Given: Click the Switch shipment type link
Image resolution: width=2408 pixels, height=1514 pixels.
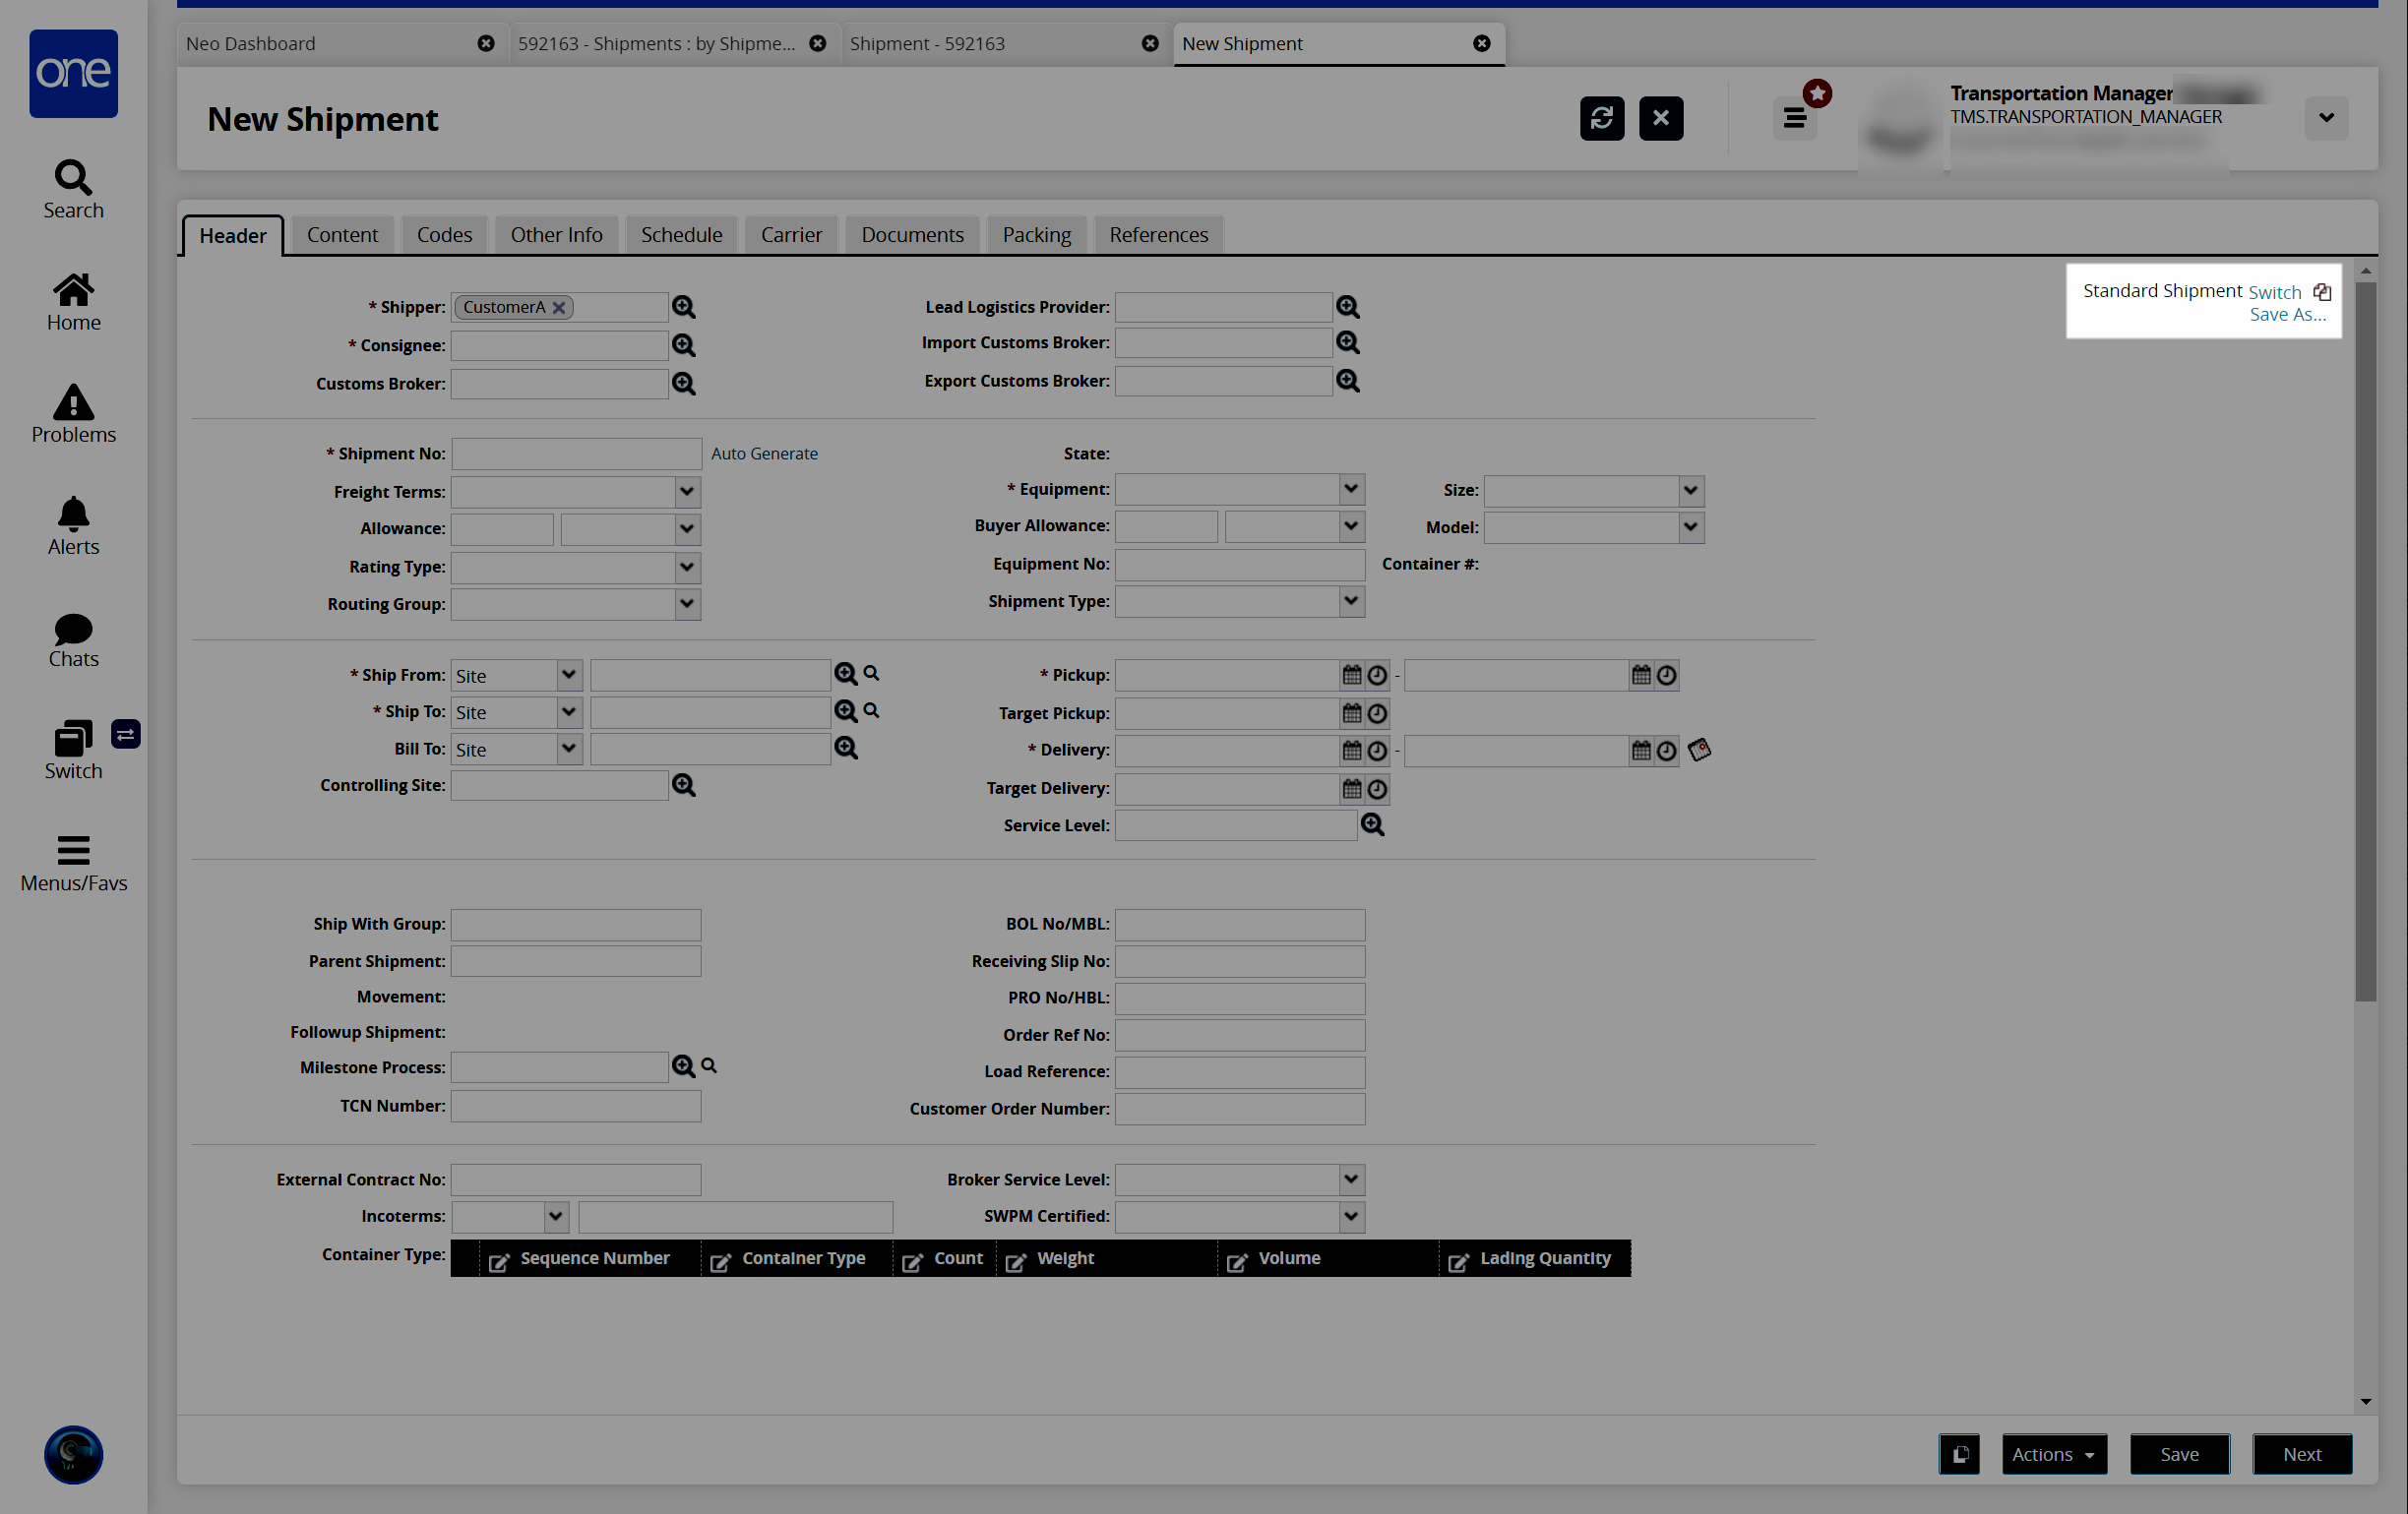Looking at the screenshot, I should click(x=2275, y=289).
